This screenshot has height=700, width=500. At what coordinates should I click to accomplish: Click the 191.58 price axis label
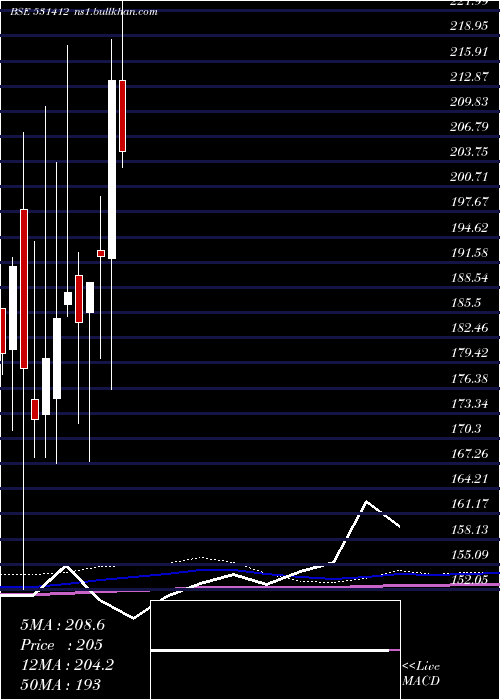click(469, 253)
